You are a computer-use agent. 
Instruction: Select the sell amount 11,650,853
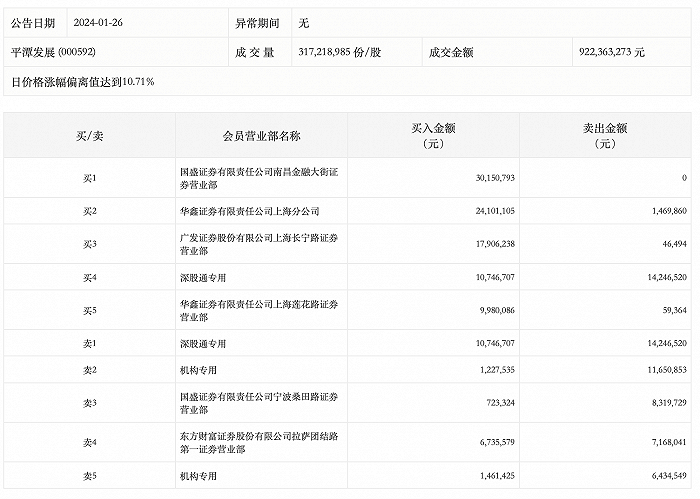[659, 369]
